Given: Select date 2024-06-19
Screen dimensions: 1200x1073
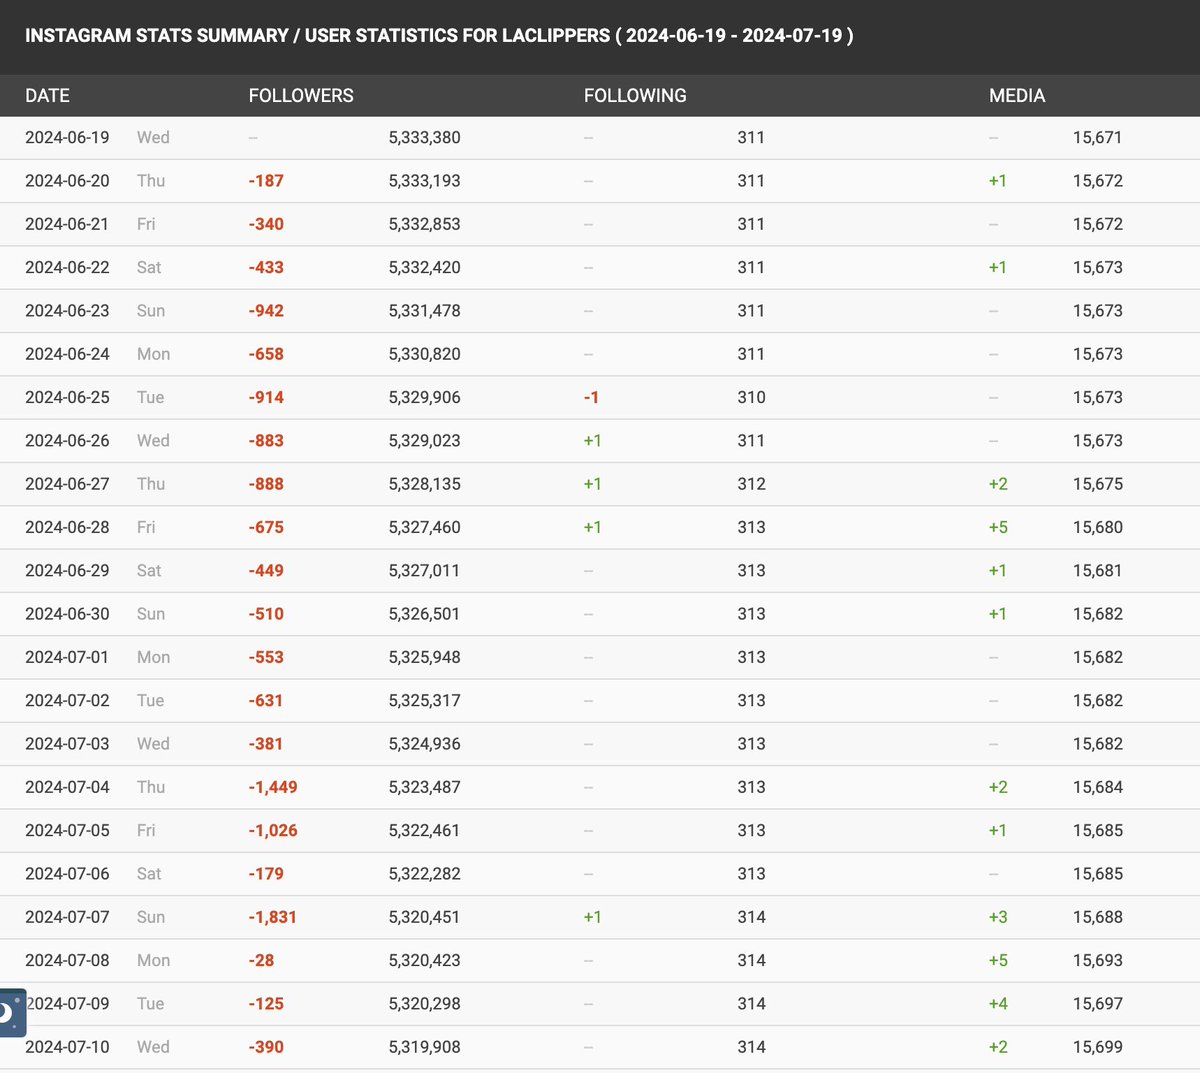Looking at the screenshot, I should coord(67,138).
